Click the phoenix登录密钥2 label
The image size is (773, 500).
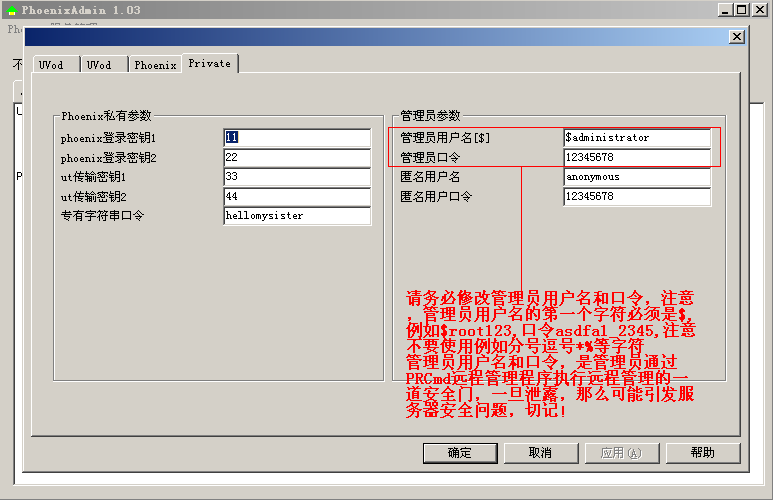(x=108, y=158)
